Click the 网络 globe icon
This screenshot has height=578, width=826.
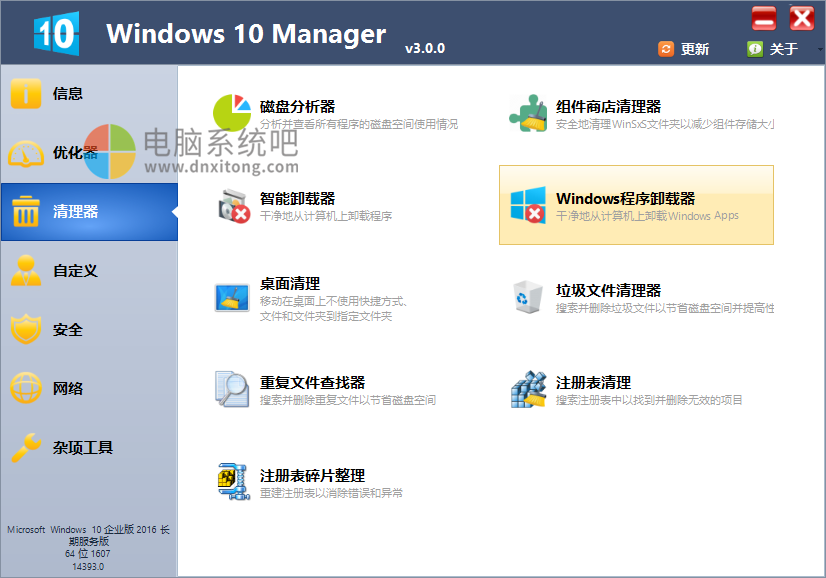click(25, 388)
